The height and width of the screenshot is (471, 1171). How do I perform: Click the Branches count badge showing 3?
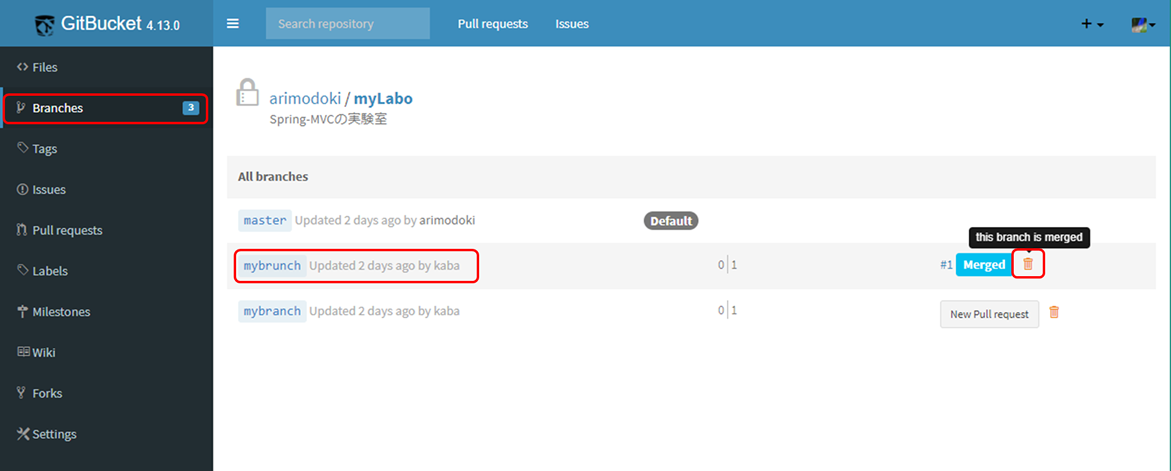tap(191, 108)
